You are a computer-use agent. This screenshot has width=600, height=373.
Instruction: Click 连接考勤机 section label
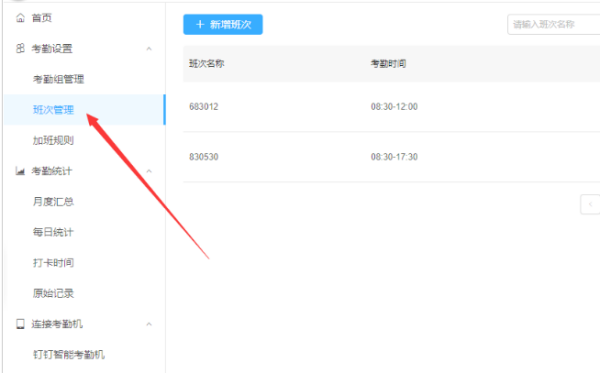click(57, 324)
